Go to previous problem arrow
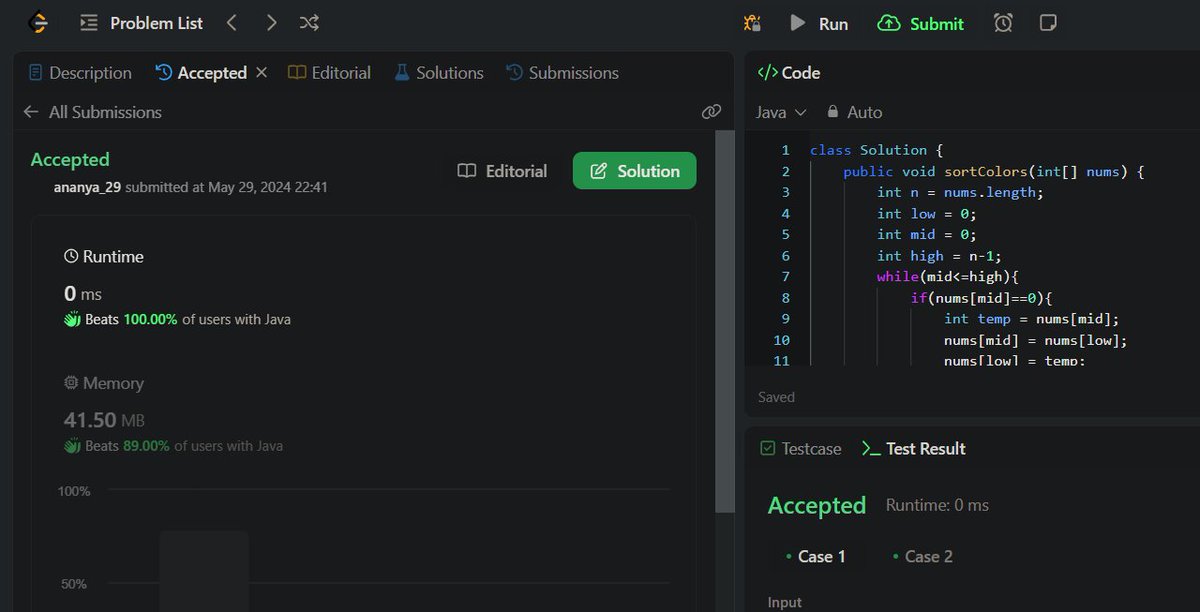The image size is (1200, 612). point(232,23)
